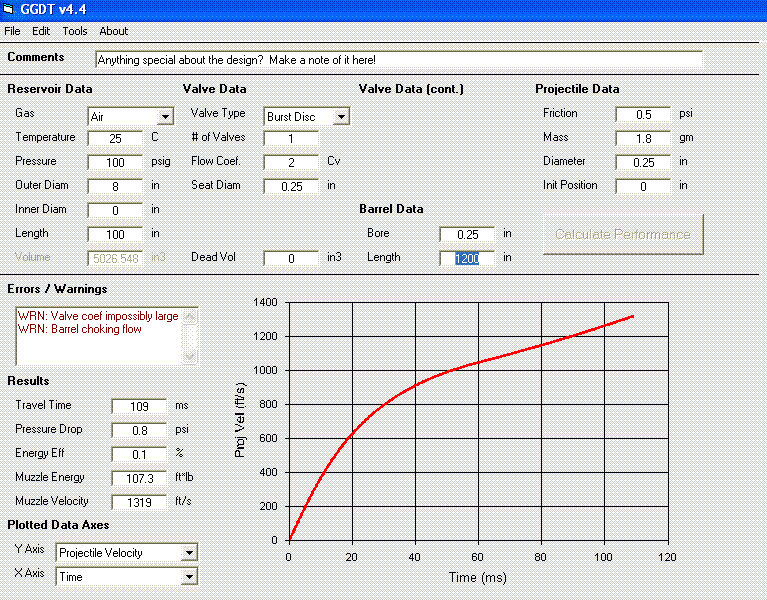This screenshot has width=767, height=600.
Task: Click the Muzzle Velocity result field
Action: click(x=139, y=502)
